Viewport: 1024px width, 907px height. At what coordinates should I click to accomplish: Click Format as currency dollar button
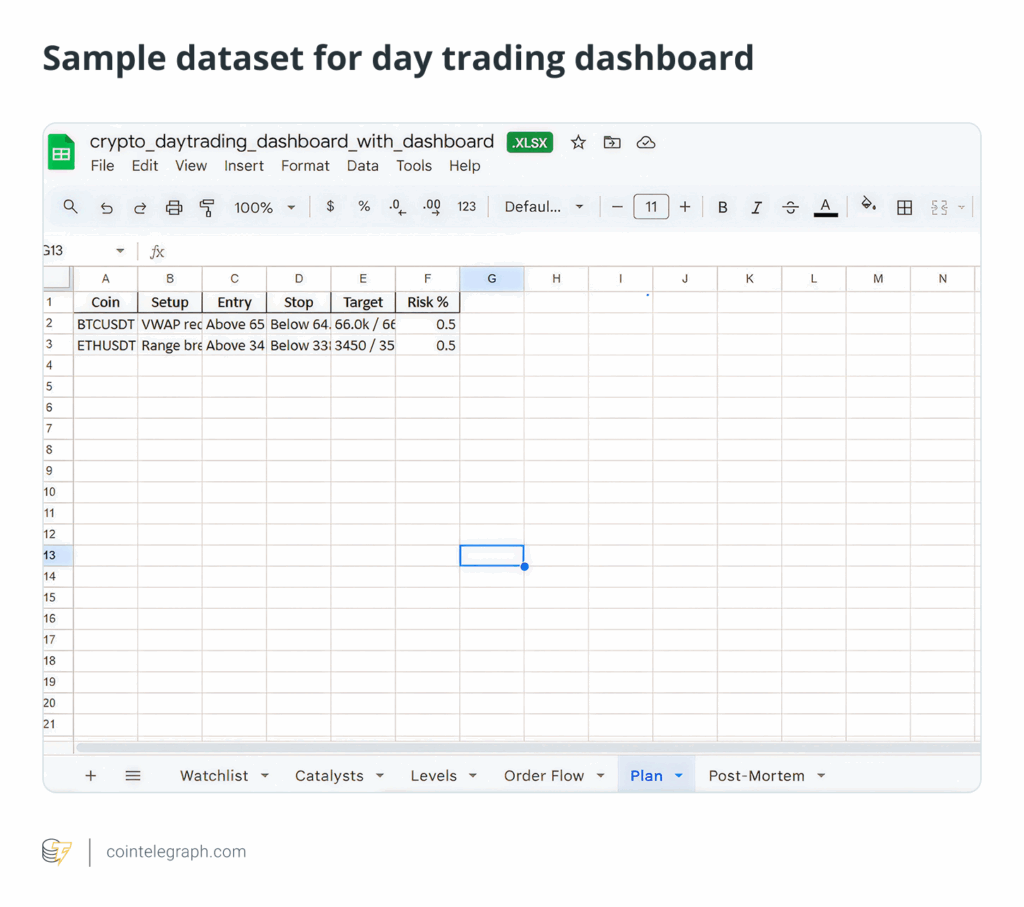click(x=330, y=207)
